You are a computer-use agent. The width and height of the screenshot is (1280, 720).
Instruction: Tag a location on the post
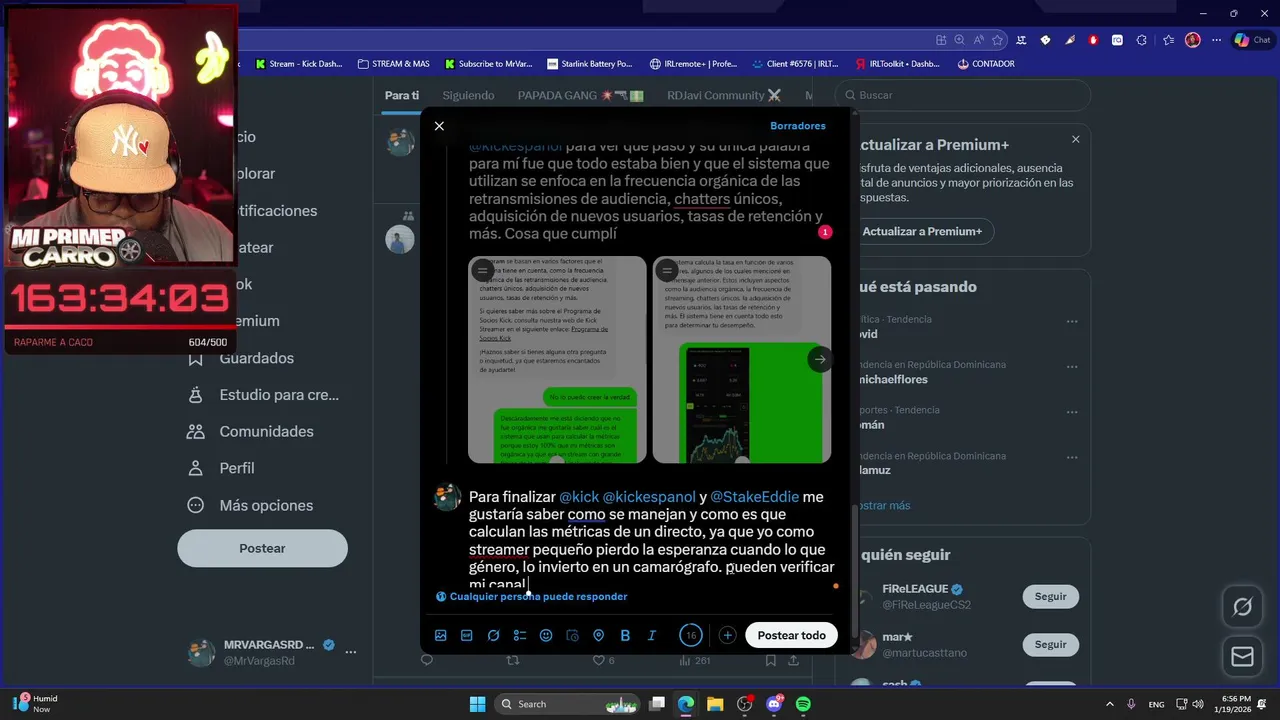point(599,635)
